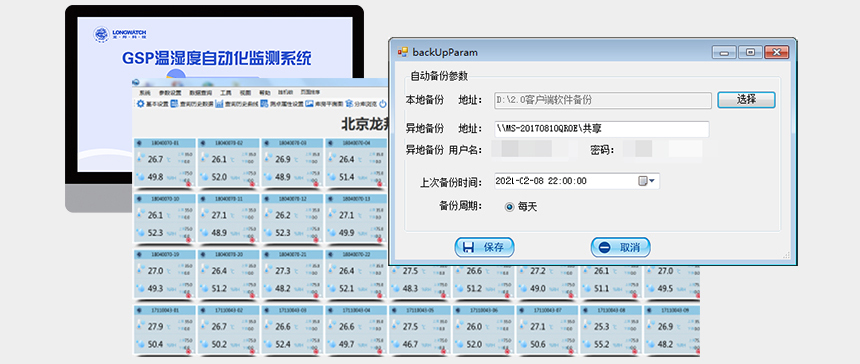The width and height of the screenshot is (860, 364).
Task: Click the humidity drop icon on card 17110043-02
Action: pyautogui.click(x=205, y=345)
